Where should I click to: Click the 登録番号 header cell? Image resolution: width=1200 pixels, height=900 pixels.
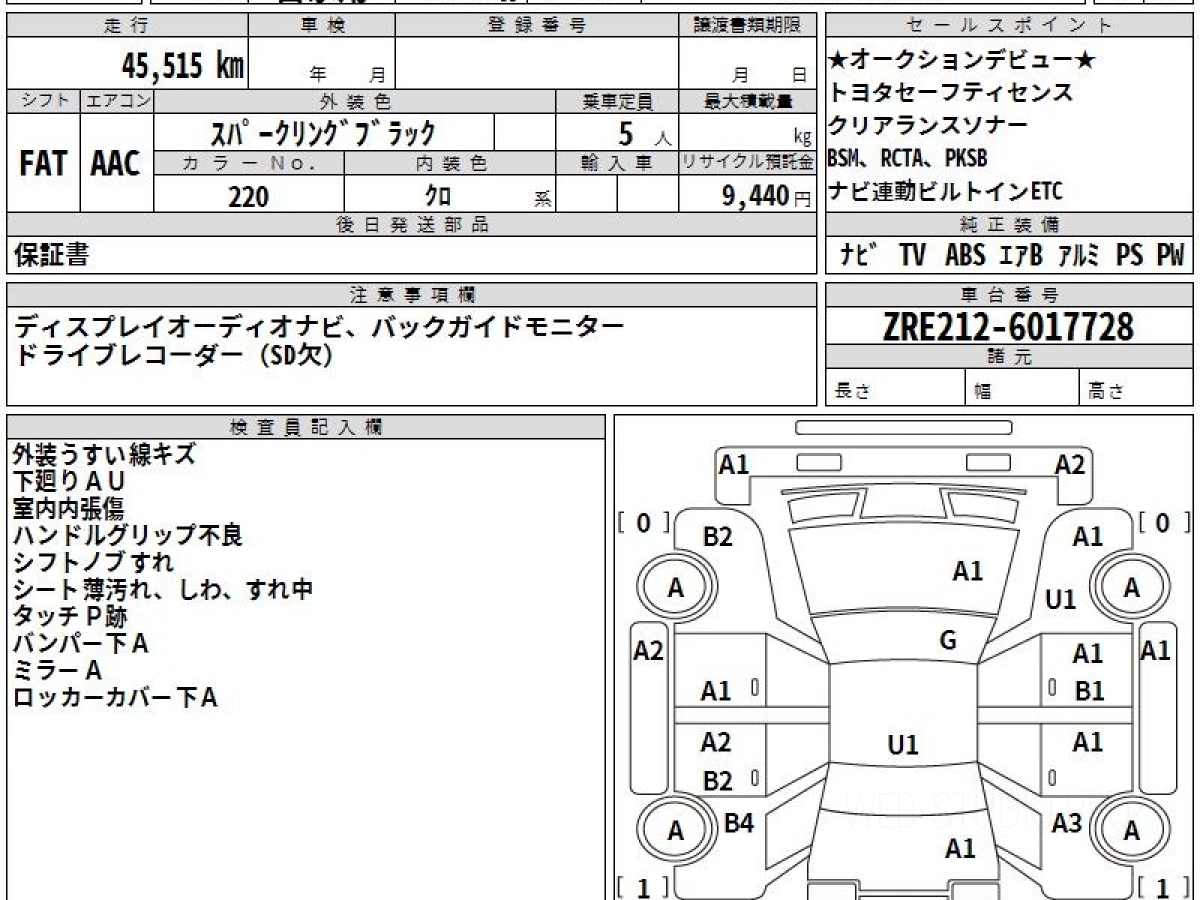[537, 26]
